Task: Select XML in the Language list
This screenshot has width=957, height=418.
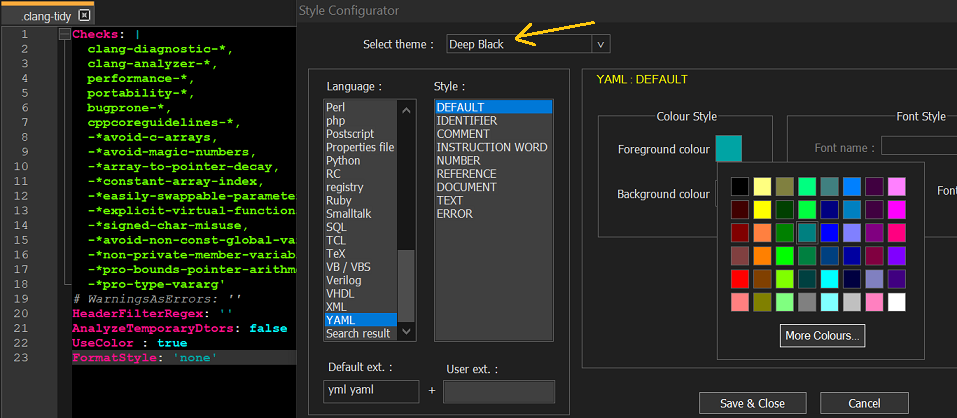Action: [360, 307]
